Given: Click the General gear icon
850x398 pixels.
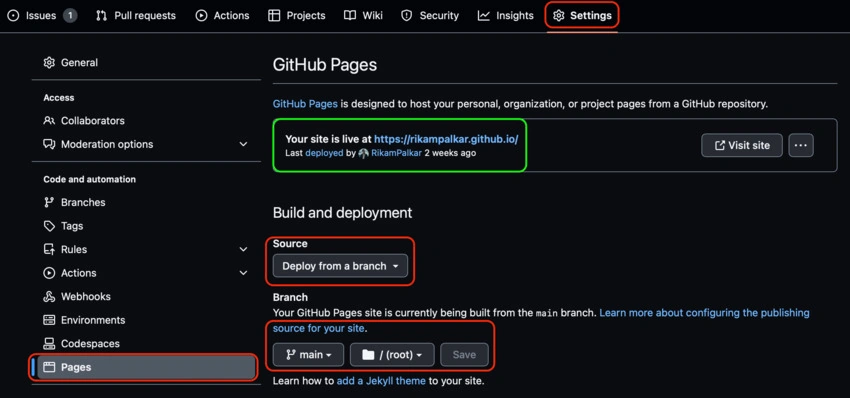Looking at the screenshot, I should click(49, 63).
